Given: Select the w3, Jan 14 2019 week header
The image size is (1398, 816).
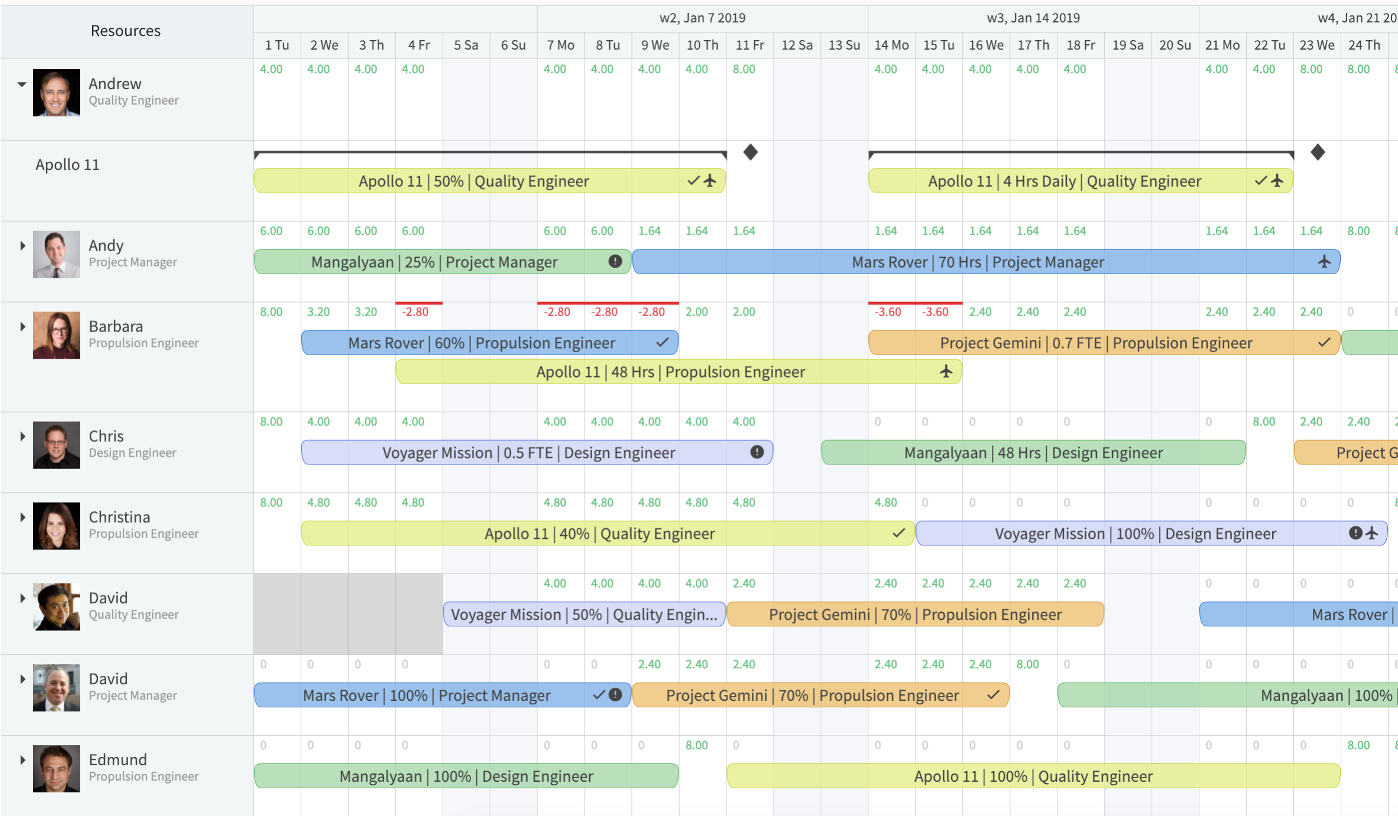Looking at the screenshot, I should [x=1033, y=18].
